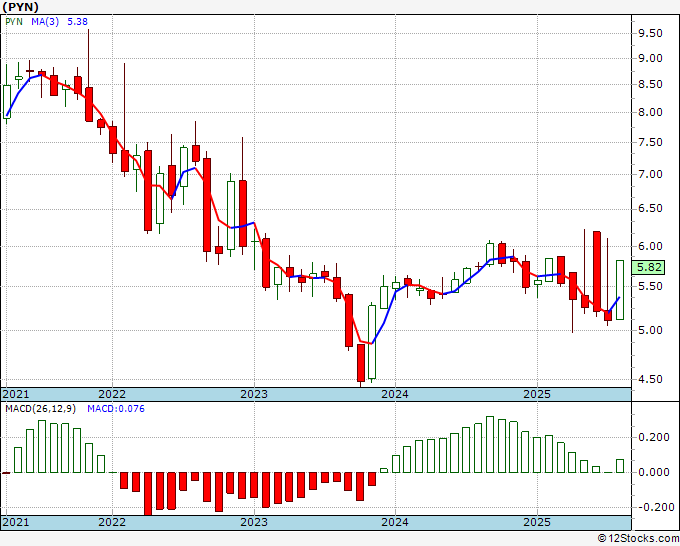Click the current price tag 5.82

(649, 267)
